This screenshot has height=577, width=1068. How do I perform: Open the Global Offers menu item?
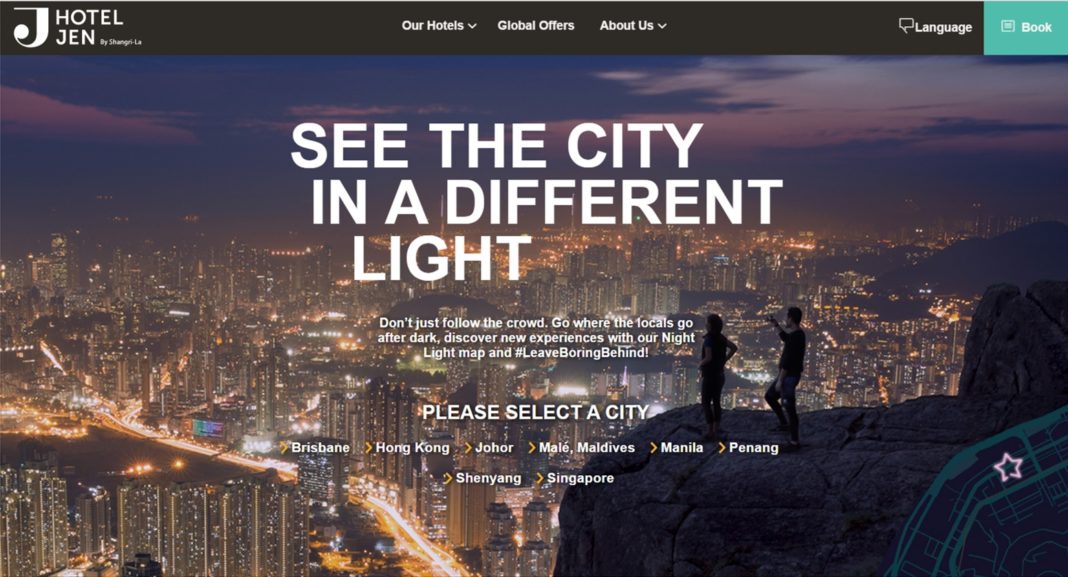tap(536, 25)
